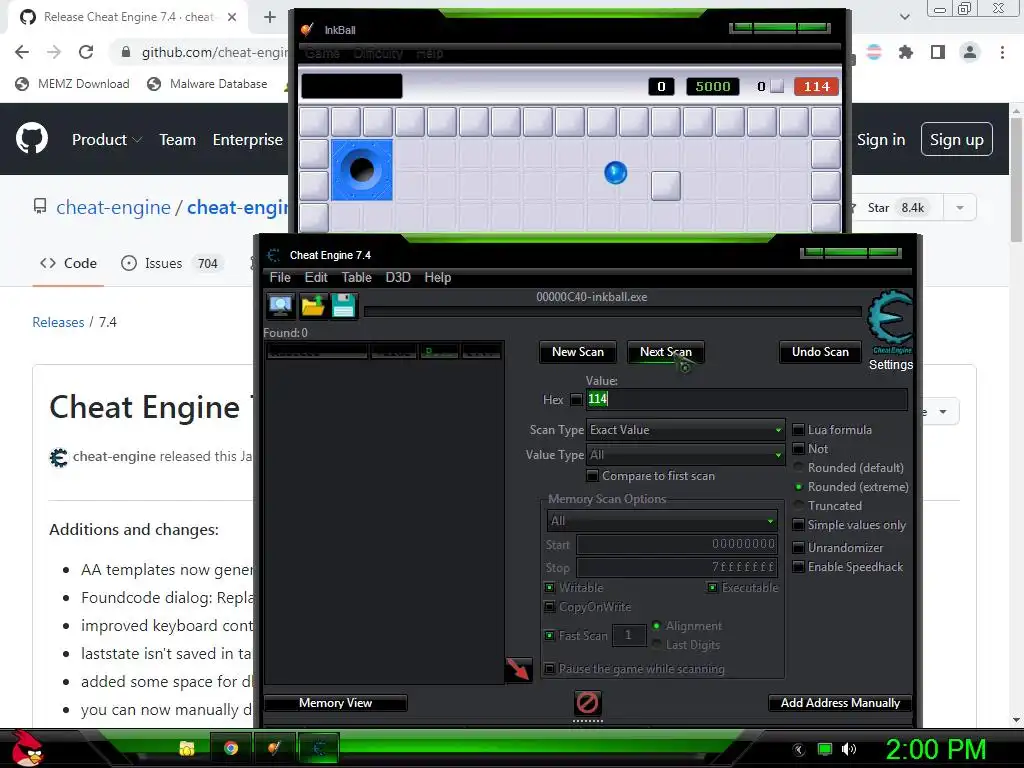Toggle Simple values only checkbox
Screen dimensions: 1024x768
click(798, 525)
